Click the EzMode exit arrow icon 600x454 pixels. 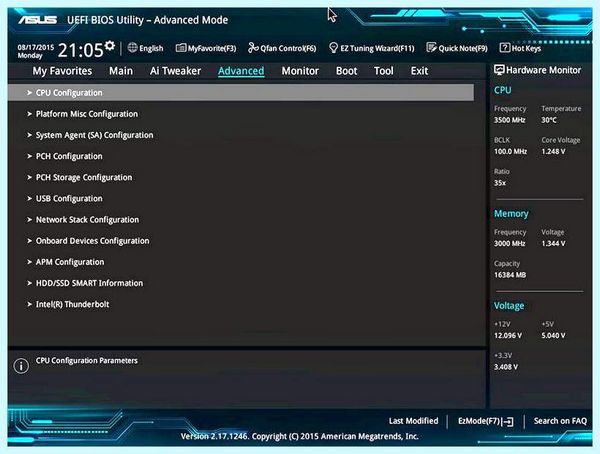507,421
